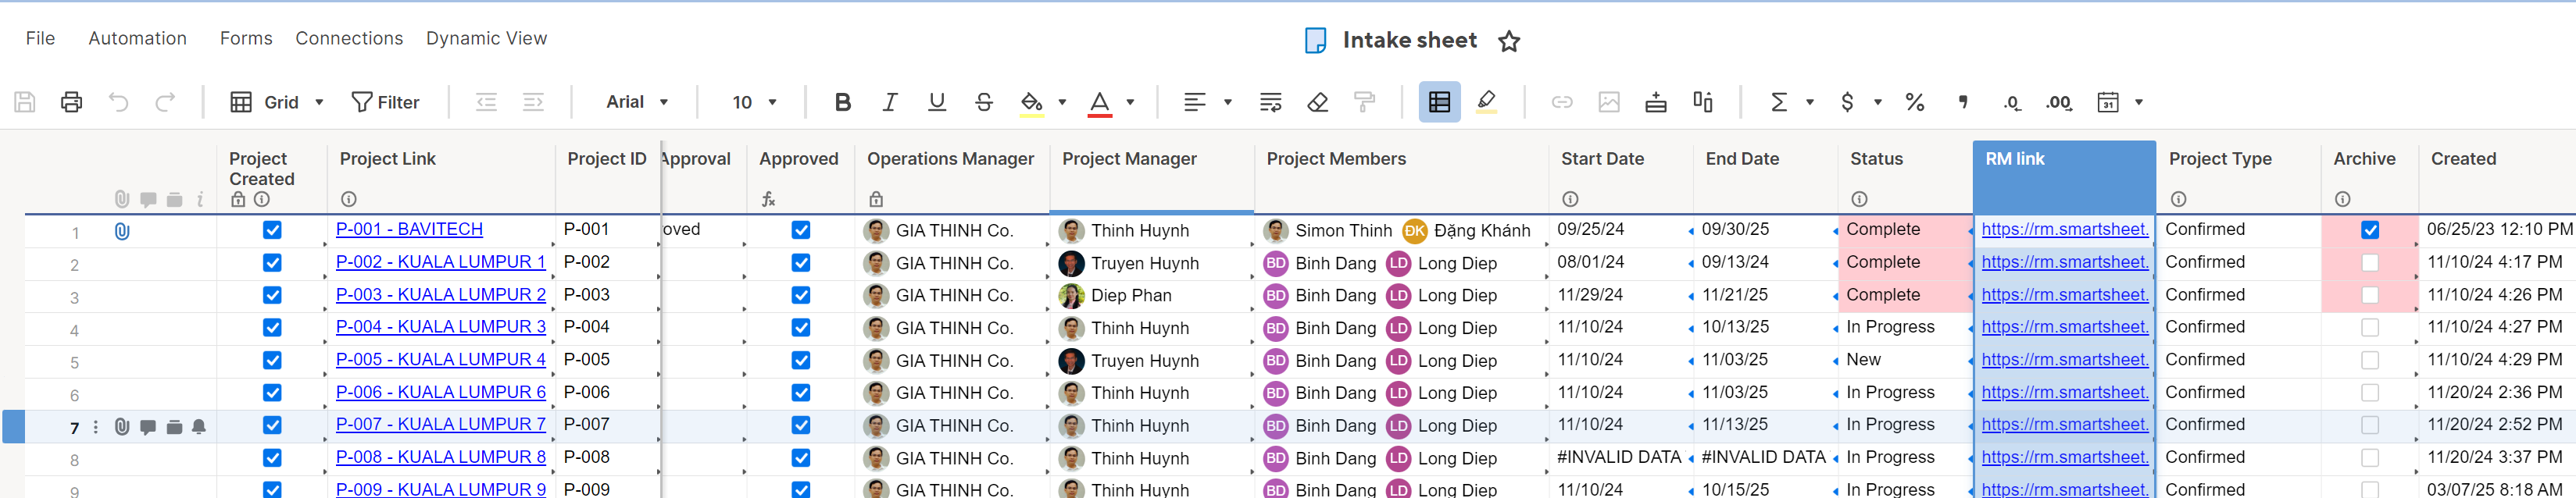
Task: Click the Highlight changes icon
Action: (x=1486, y=102)
